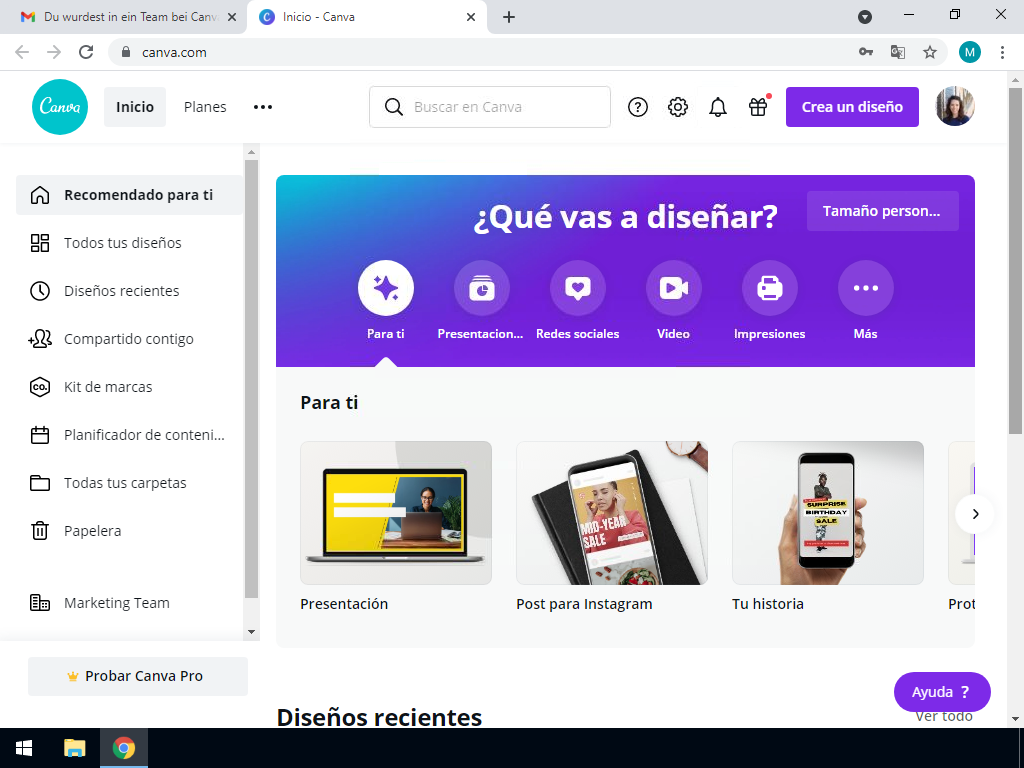The width and height of the screenshot is (1024, 768).
Task: Click the Chrome taskbar icon
Action: pos(123,748)
